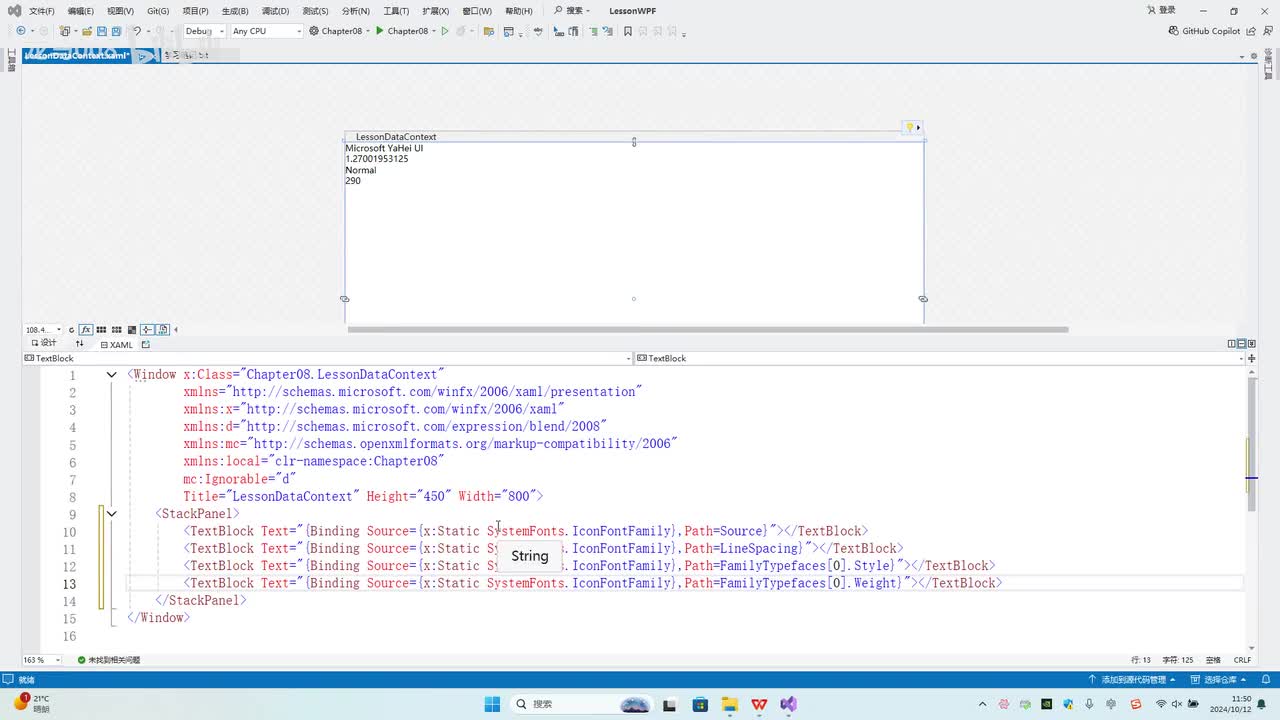Image resolution: width=1280 pixels, height=720 pixels.
Task: Click the microphone tray icon
Action: [1091, 704]
